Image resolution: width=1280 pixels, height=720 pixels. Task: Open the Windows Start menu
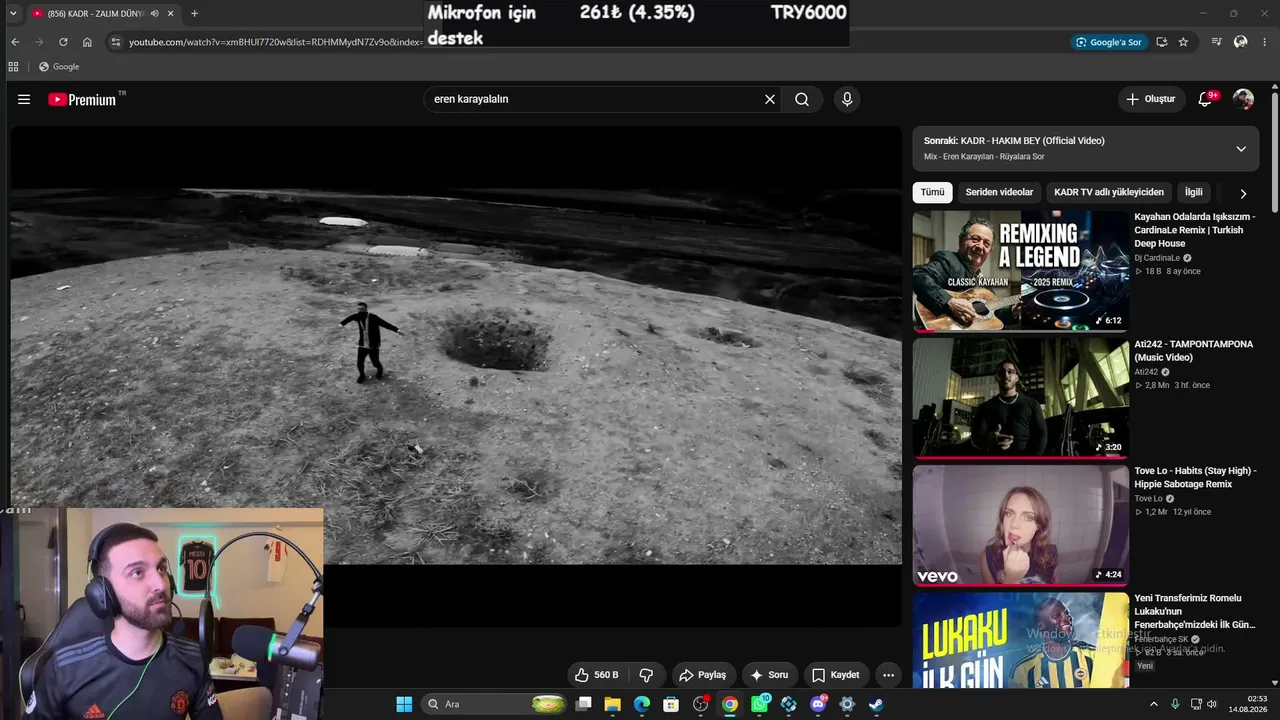coord(404,704)
